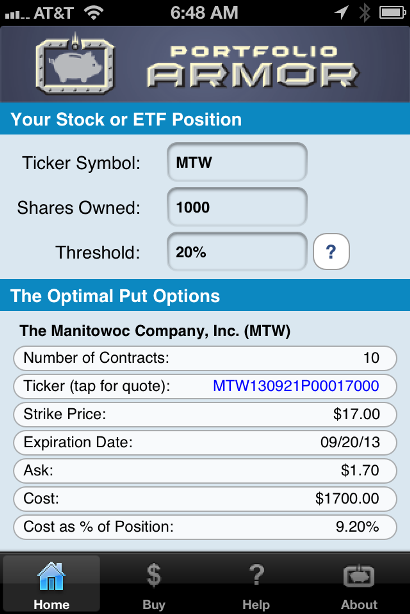Tap the Help question mark icon

pos(256,575)
